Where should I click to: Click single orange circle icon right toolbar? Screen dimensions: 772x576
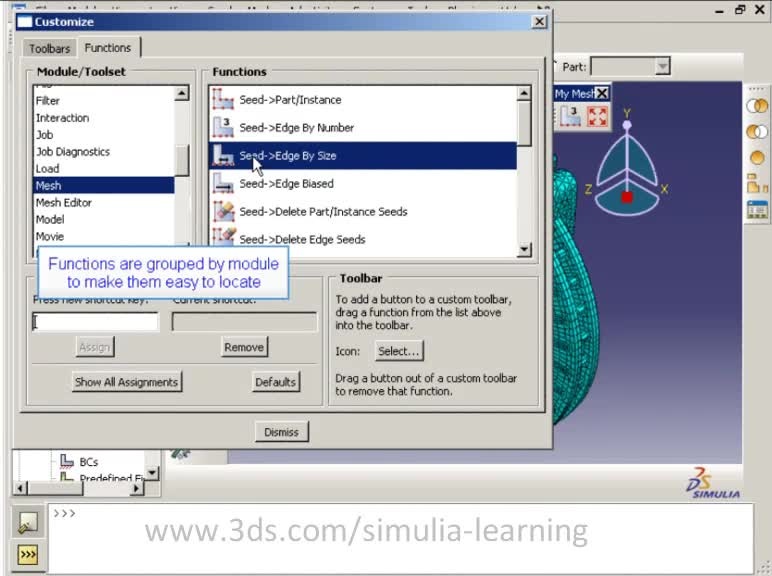757,158
